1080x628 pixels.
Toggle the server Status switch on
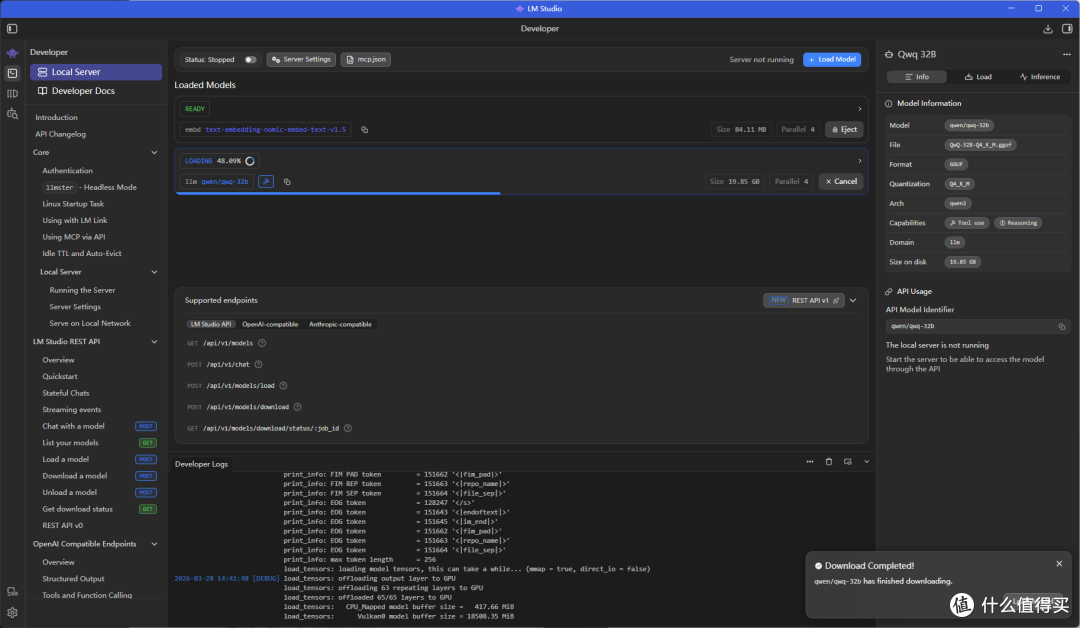[250, 60]
